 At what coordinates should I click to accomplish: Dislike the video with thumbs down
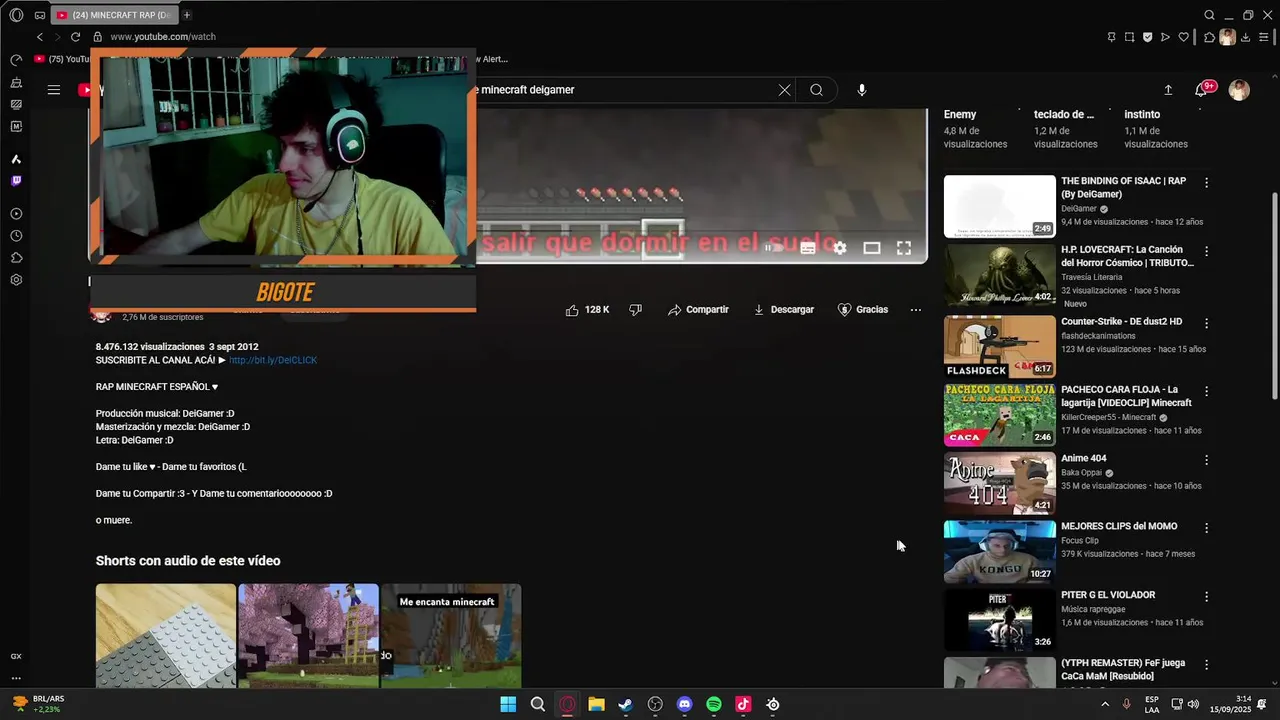(x=635, y=310)
